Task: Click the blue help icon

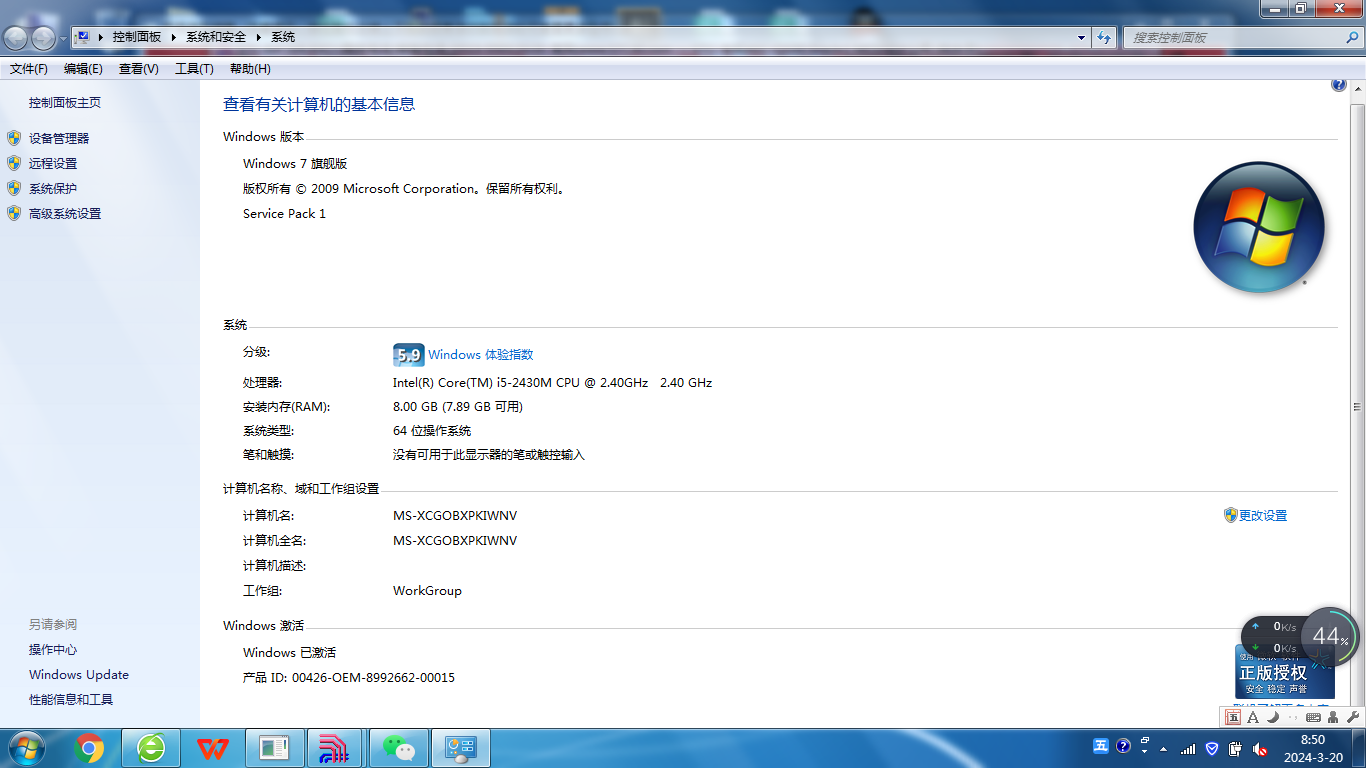Action: pyautogui.click(x=1123, y=746)
